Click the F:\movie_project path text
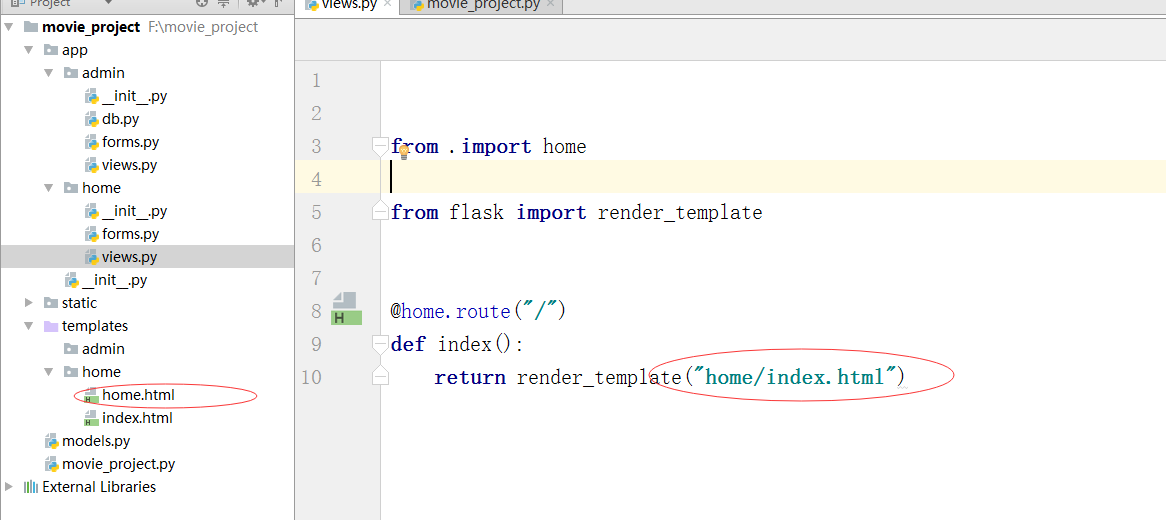The height and width of the screenshot is (520, 1166). [203, 27]
